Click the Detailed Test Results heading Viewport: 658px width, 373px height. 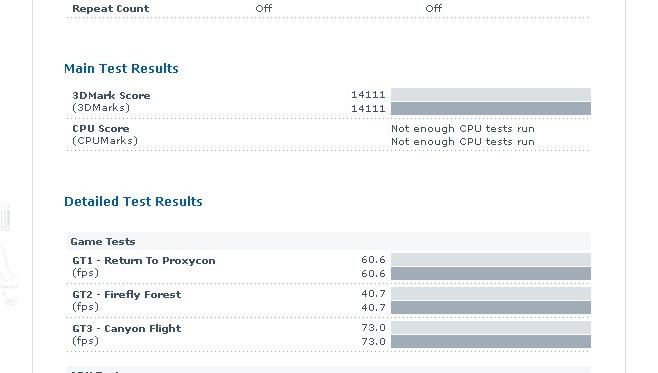pos(133,201)
